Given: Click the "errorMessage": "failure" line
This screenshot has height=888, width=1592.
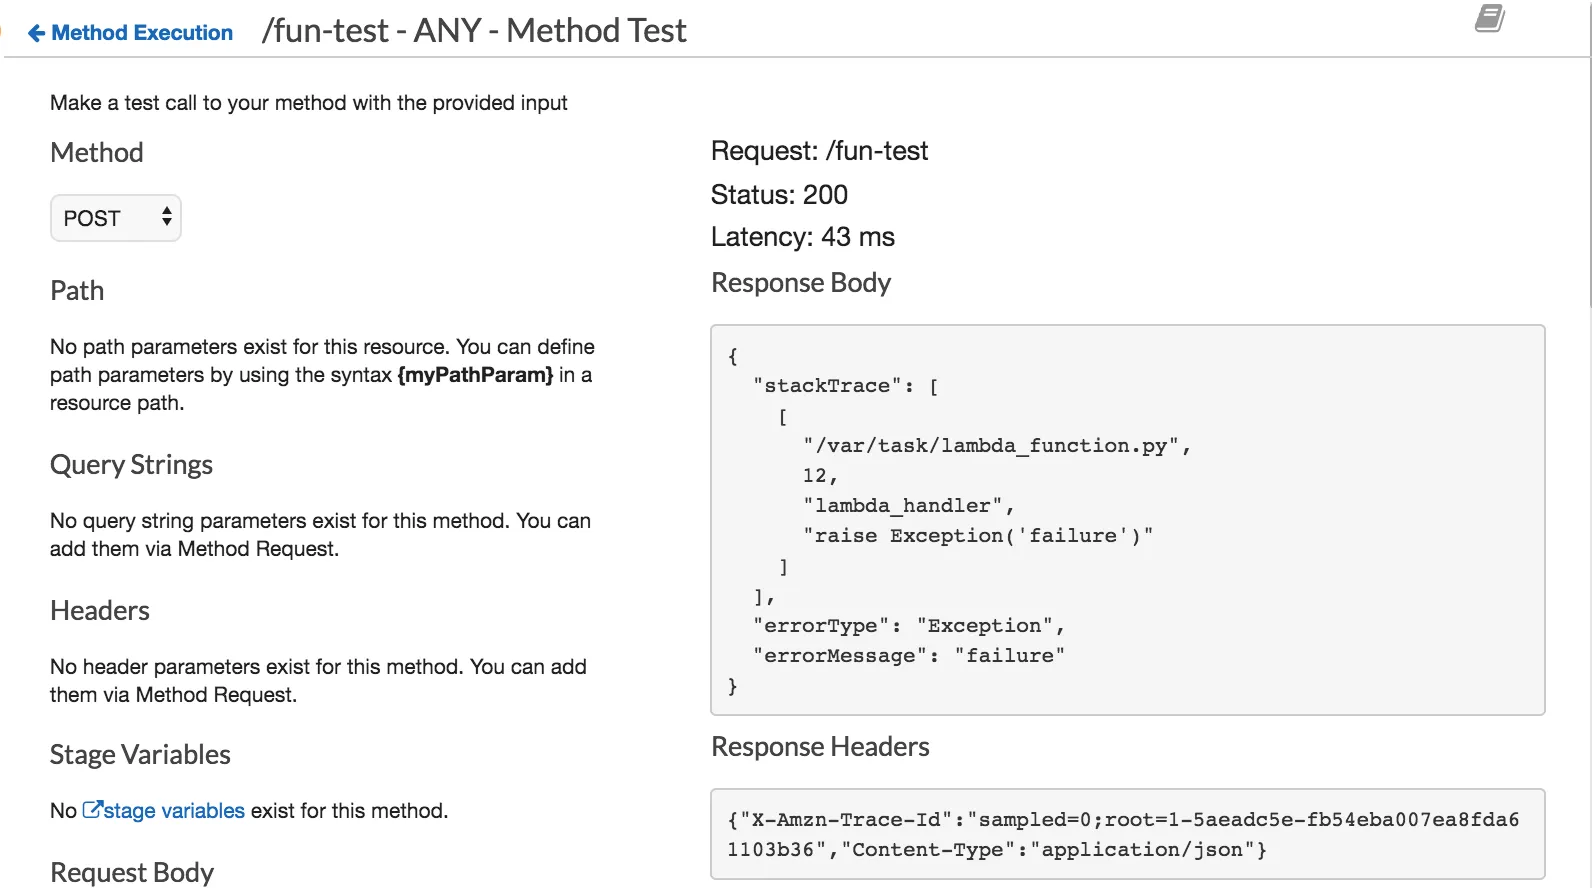Looking at the screenshot, I should 909,656.
